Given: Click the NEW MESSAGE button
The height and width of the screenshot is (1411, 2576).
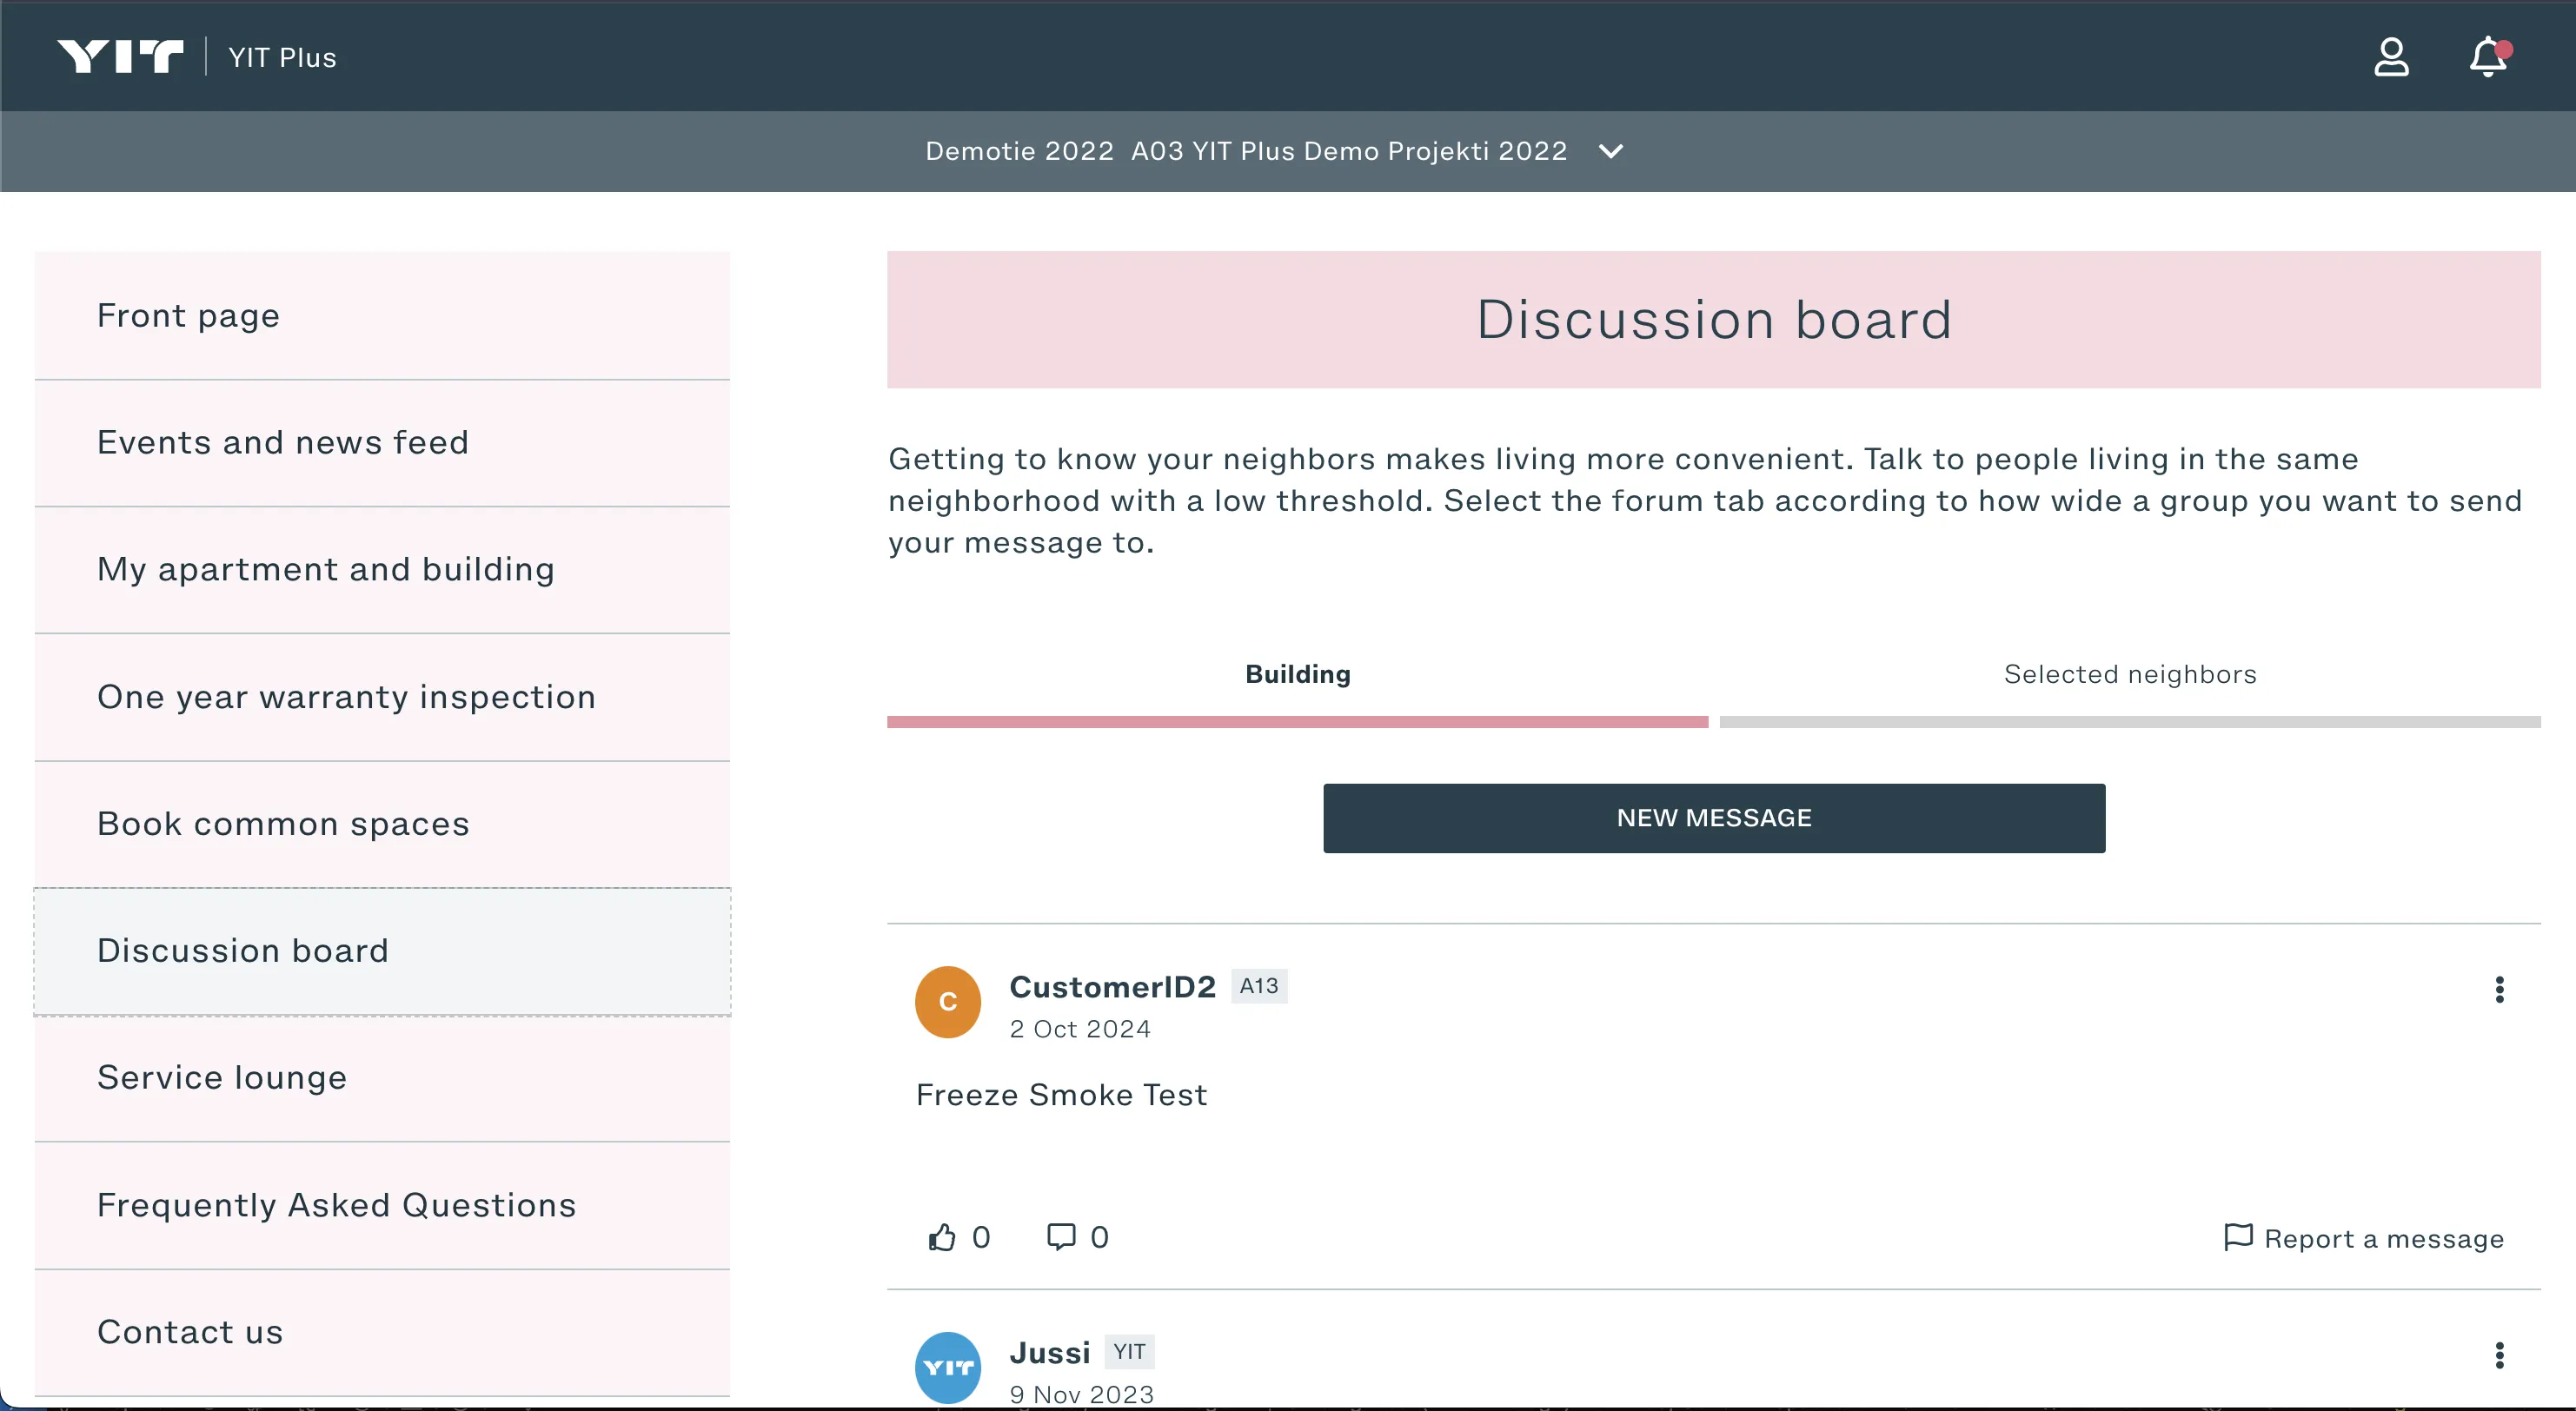Looking at the screenshot, I should (1714, 818).
